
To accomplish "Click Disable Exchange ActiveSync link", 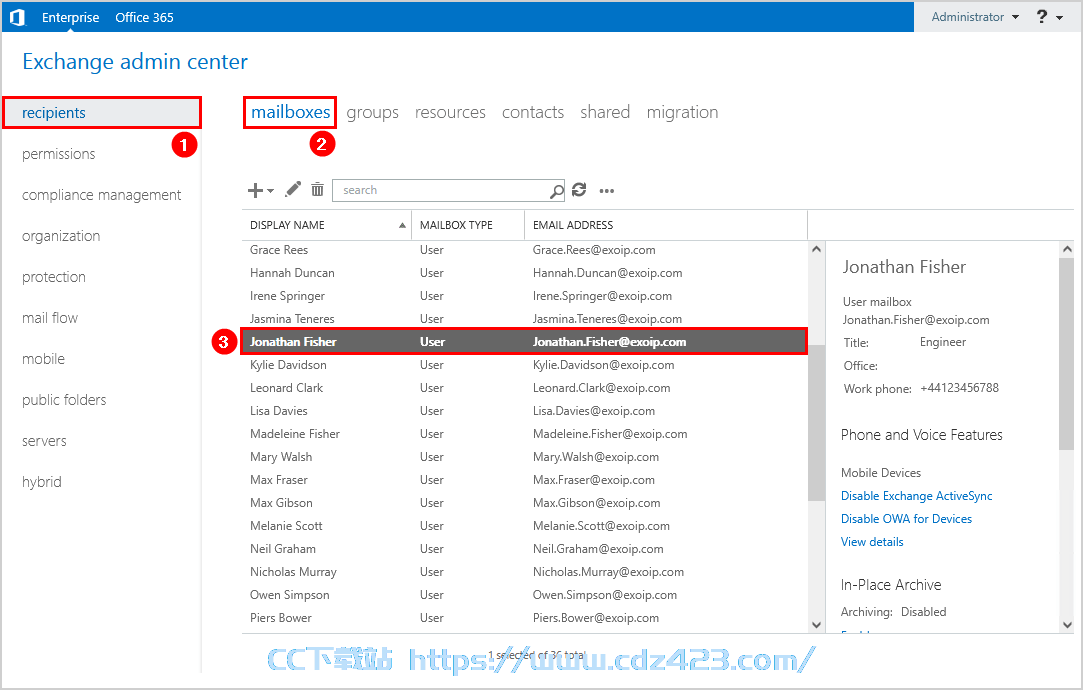I will 917,496.
